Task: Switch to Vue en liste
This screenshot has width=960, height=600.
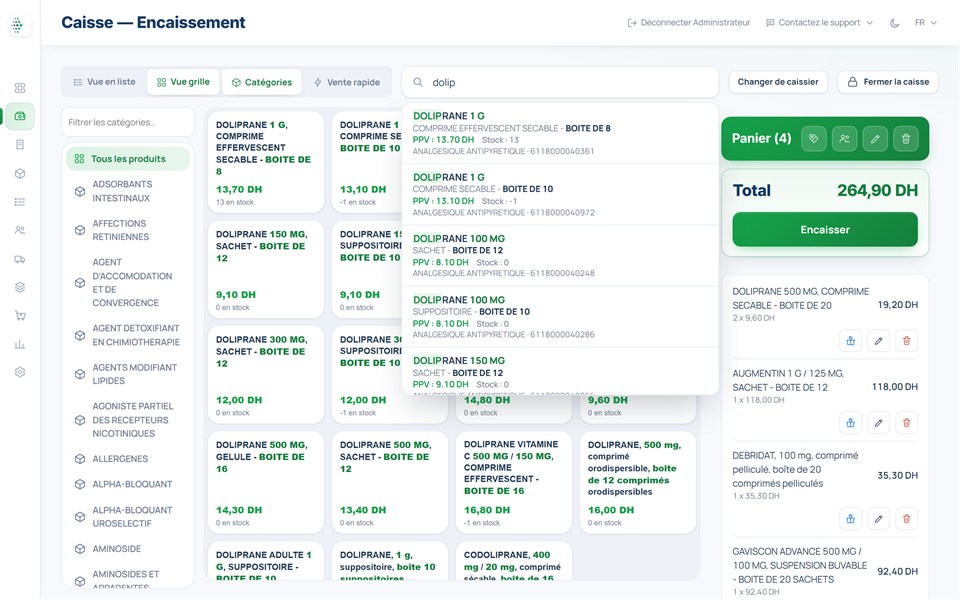Action: coord(104,82)
